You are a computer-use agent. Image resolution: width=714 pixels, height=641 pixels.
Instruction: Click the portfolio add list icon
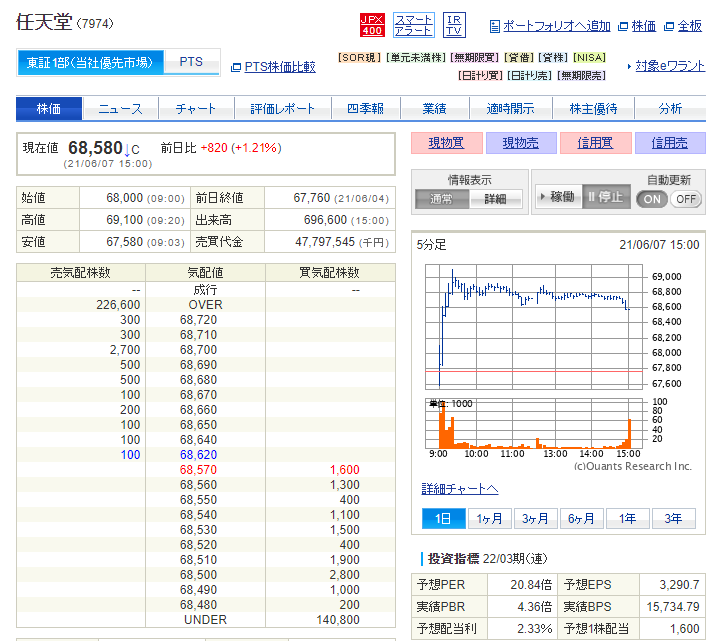click(495, 26)
